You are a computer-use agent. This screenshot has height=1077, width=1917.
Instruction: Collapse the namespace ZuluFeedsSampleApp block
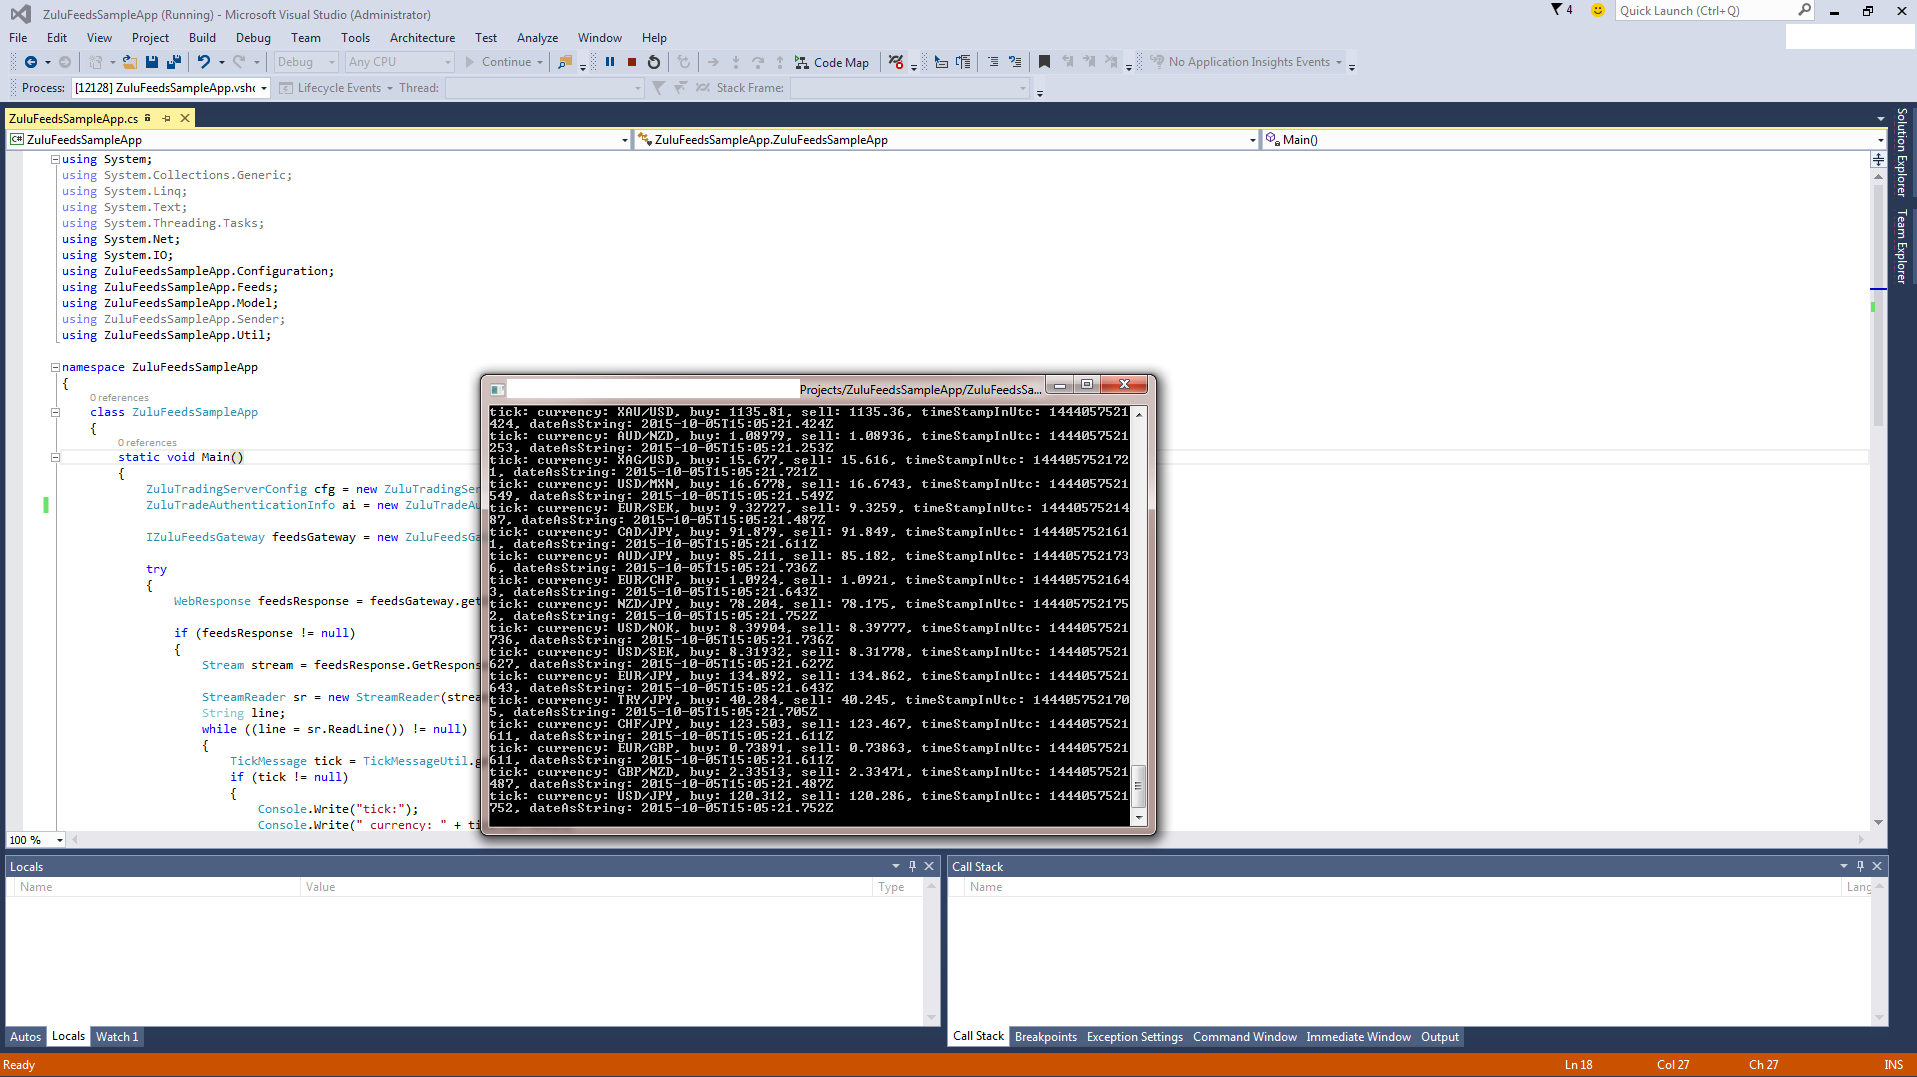(56, 367)
